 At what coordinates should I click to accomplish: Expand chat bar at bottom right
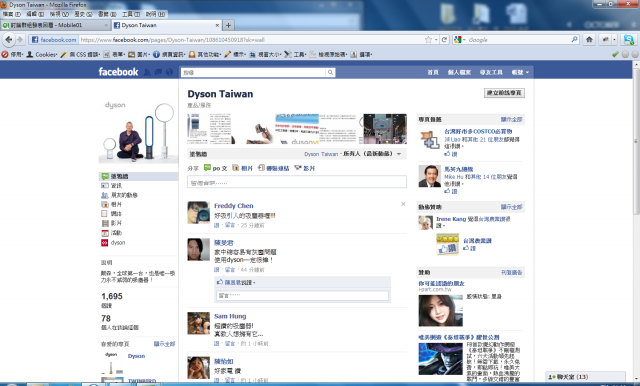586,377
